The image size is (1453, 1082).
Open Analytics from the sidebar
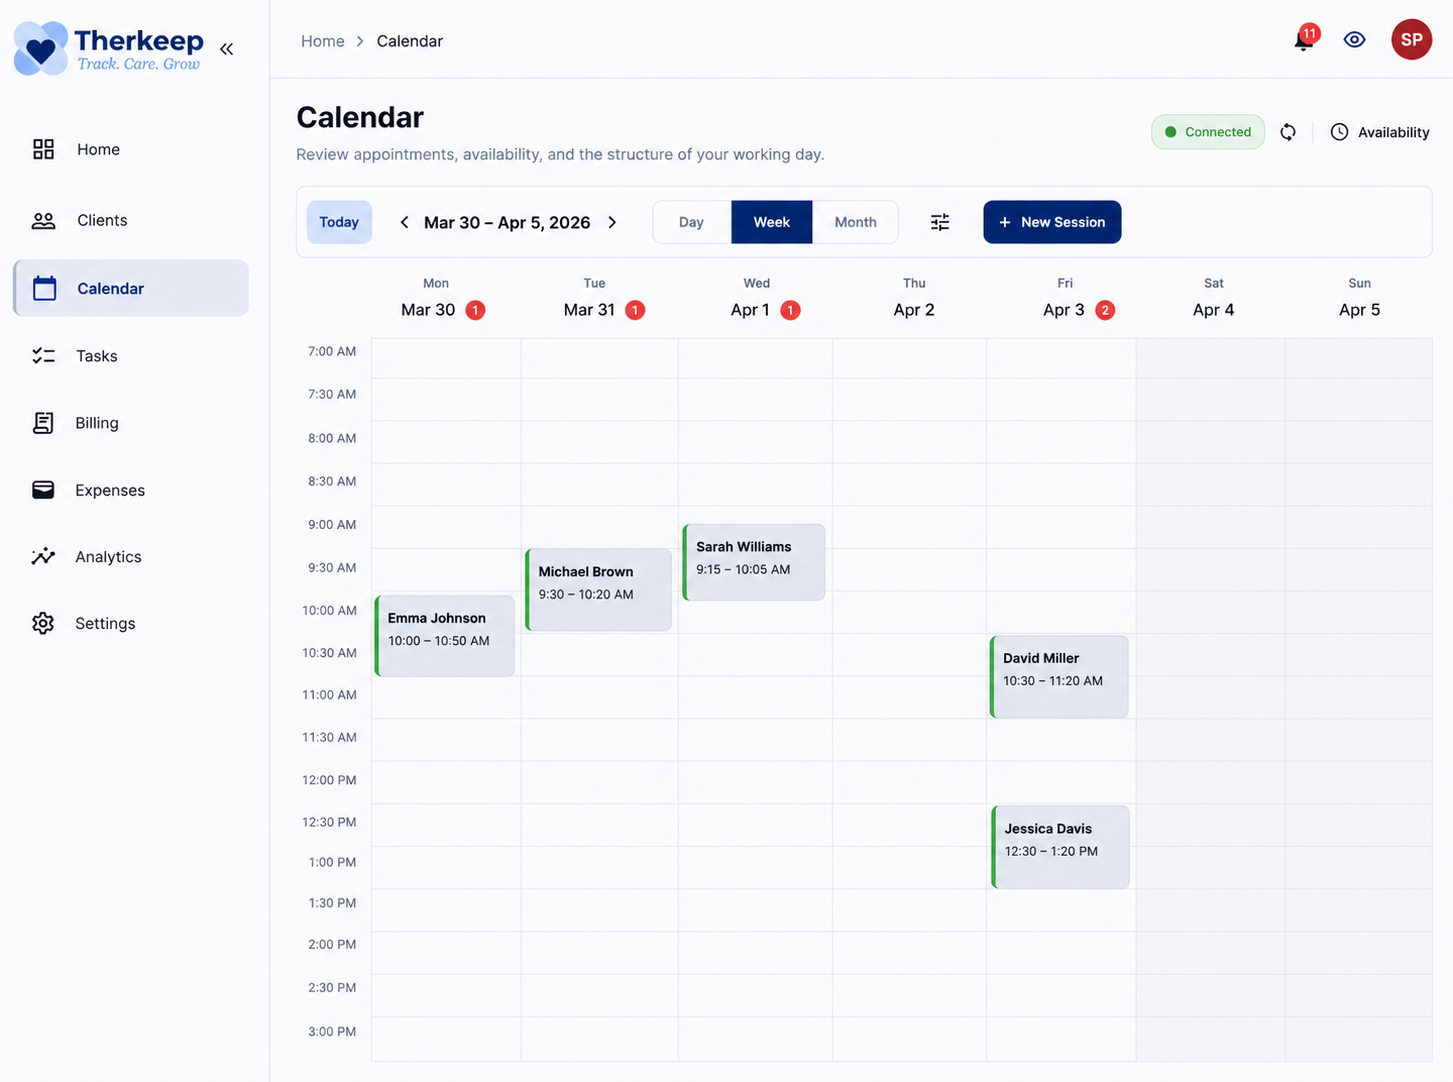click(107, 557)
